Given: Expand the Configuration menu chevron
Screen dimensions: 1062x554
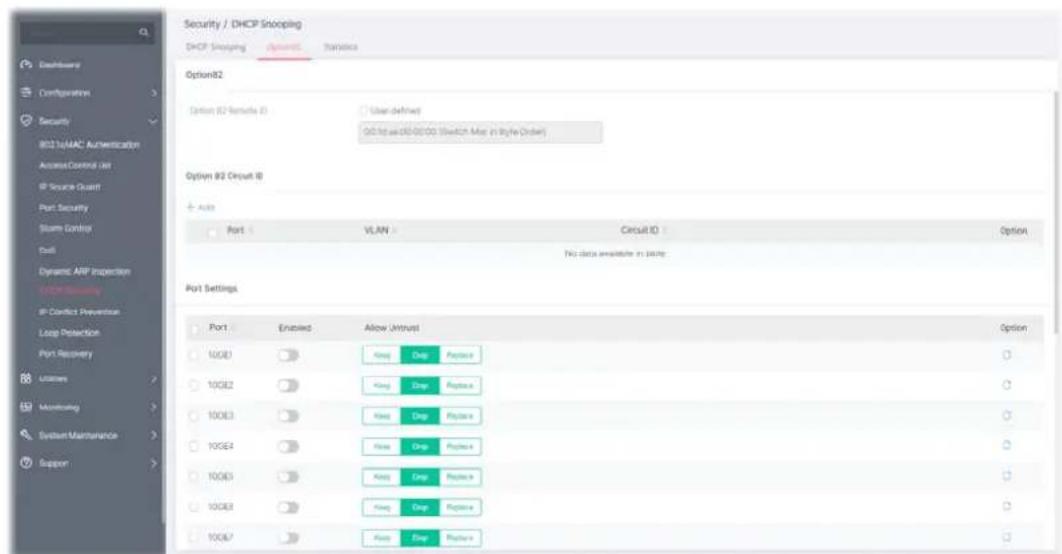Looking at the screenshot, I should [154, 93].
